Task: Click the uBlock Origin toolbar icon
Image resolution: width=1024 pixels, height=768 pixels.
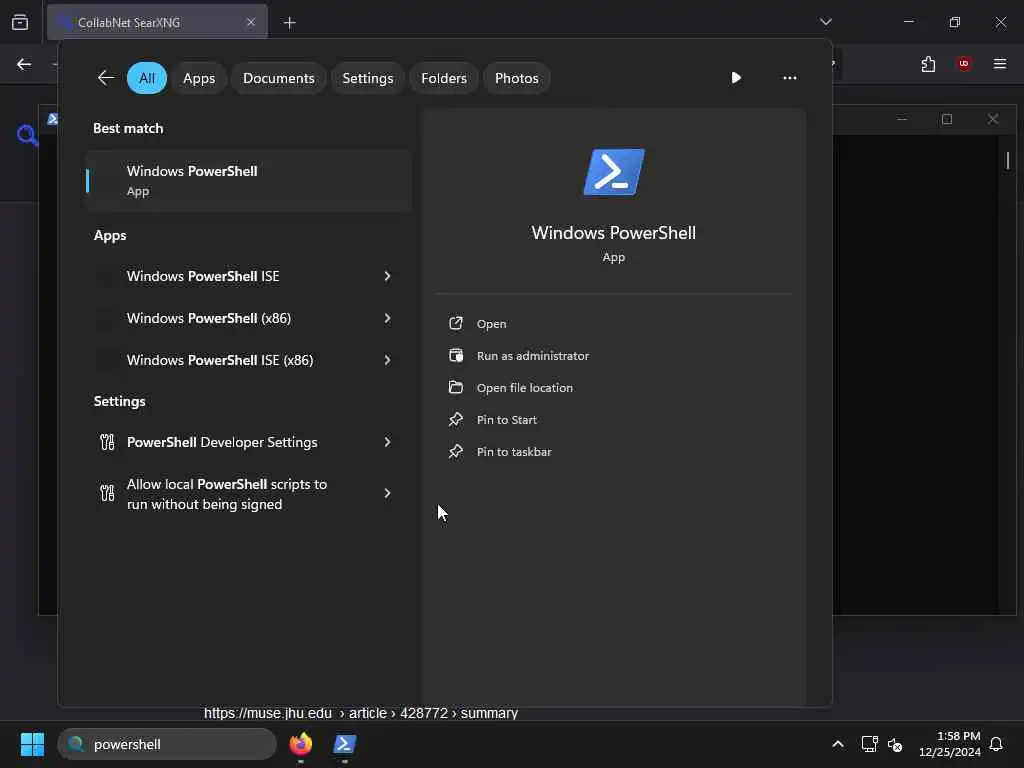Action: coord(964,64)
